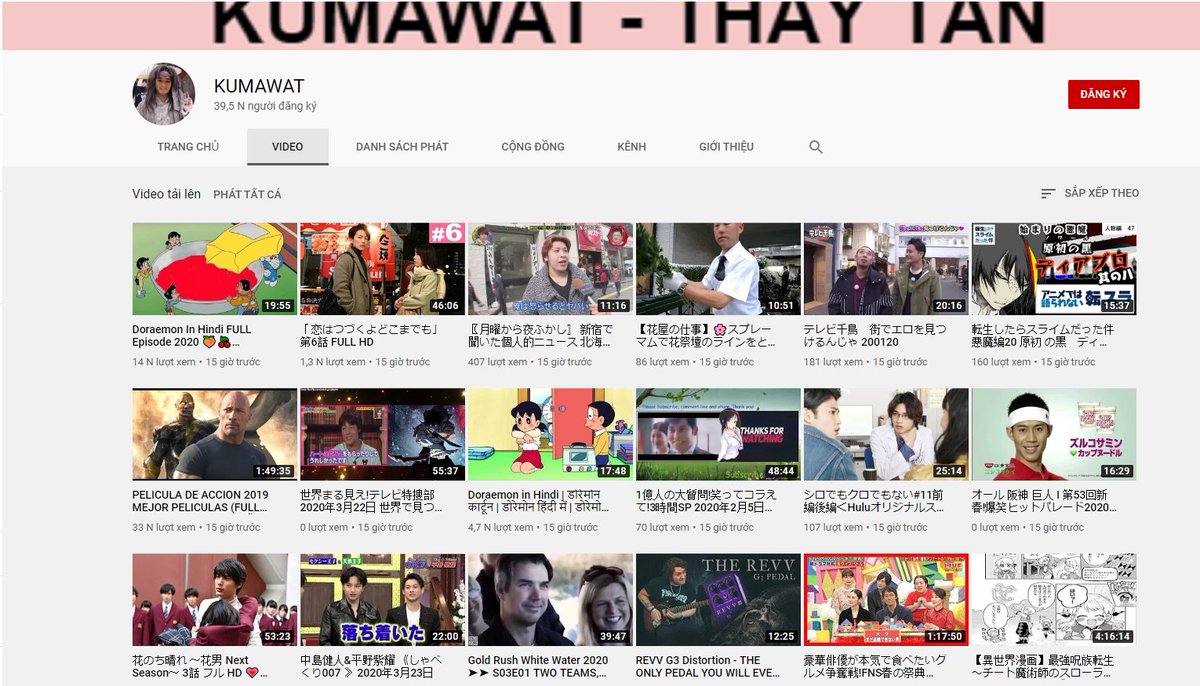This screenshot has width=1200, height=686.
Task: Open the 11:16 street interview thumbnail
Action: click(550, 269)
